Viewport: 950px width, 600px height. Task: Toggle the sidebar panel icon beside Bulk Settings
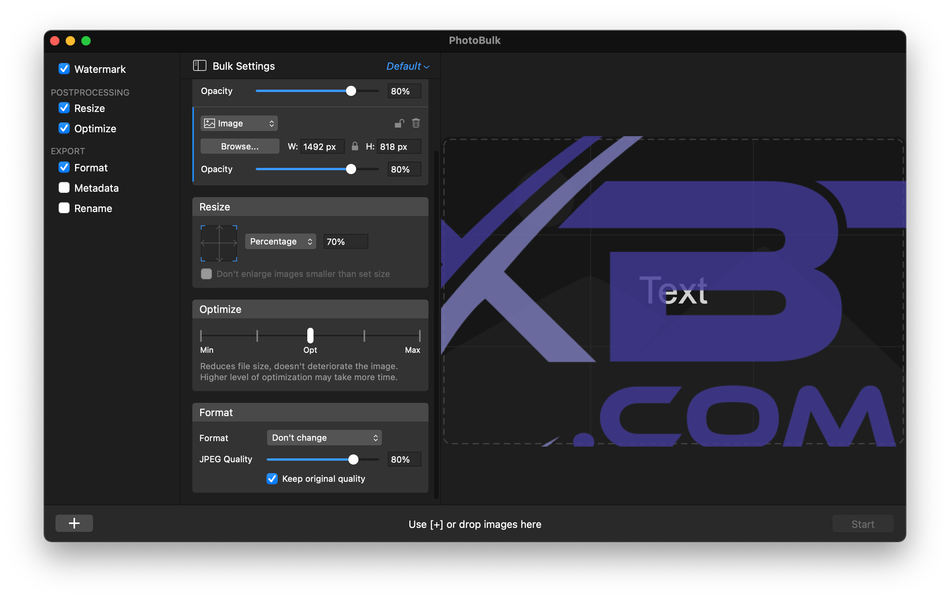coord(199,65)
